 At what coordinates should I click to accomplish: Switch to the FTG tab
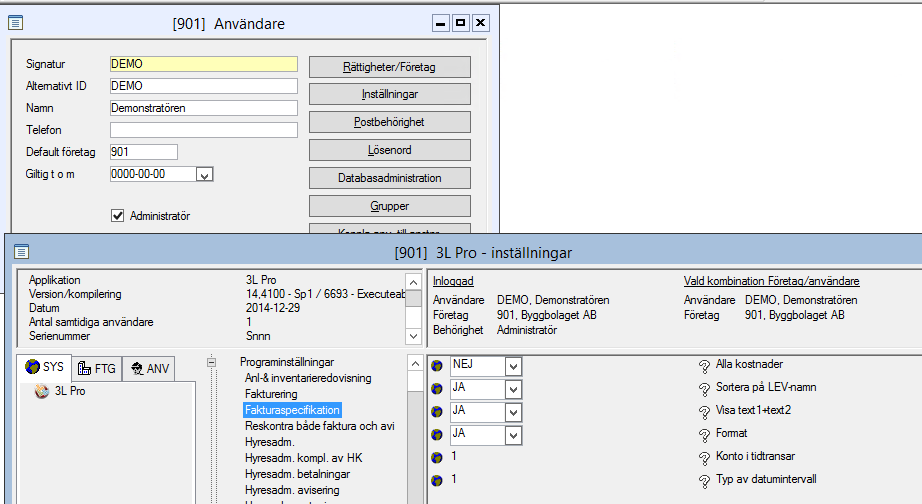(97, 369)
